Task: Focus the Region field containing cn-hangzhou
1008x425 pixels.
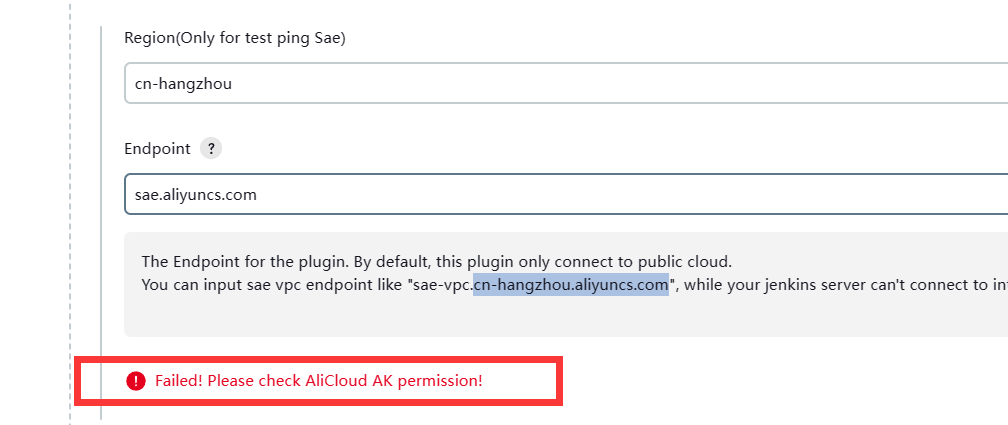Action: [x=566, y=83]
